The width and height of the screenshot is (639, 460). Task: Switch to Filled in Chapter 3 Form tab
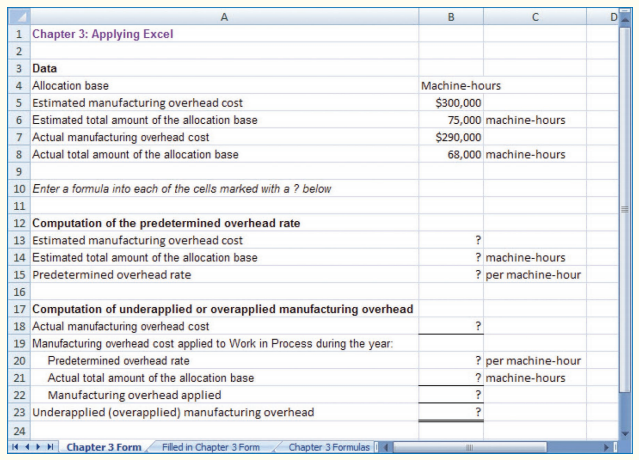[211, 447]
